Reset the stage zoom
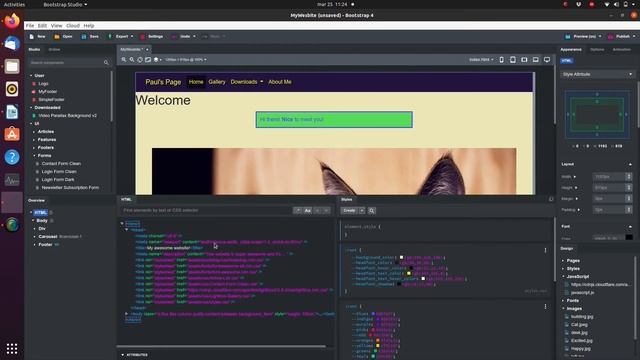 coord(140,60)
